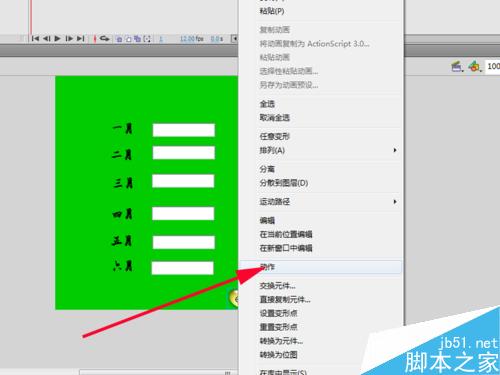Viewport: 500px width, 375px height.
Task: Step back one frame in timeline
Action: click(x=47, y=39)
